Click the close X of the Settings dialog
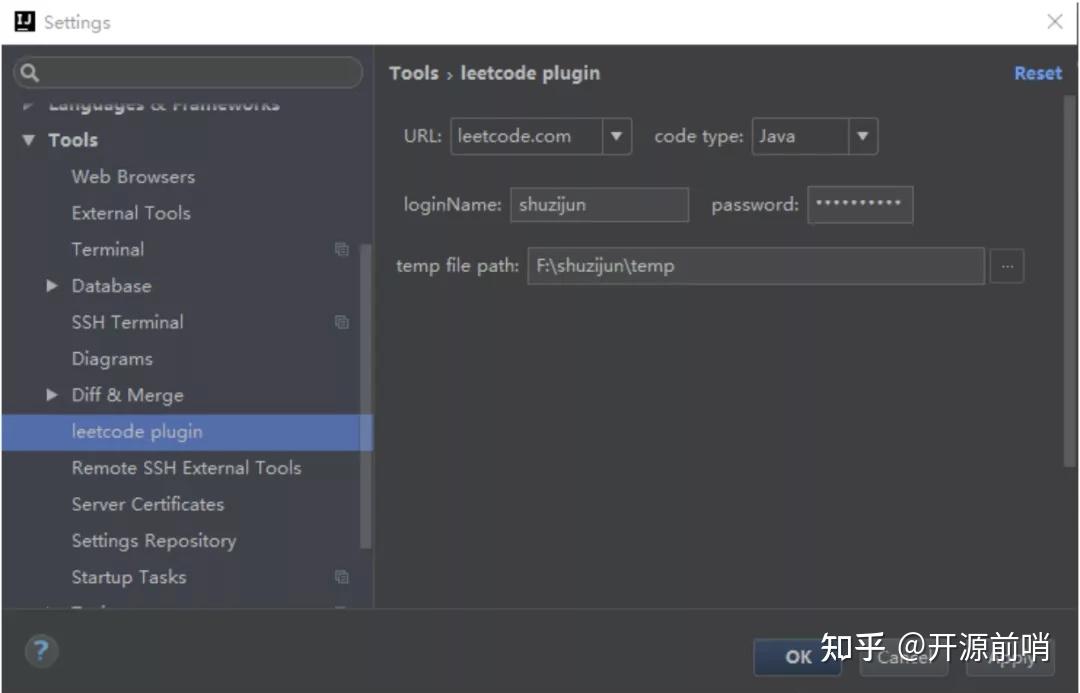1080x693 pixels. pos(1055,22)
